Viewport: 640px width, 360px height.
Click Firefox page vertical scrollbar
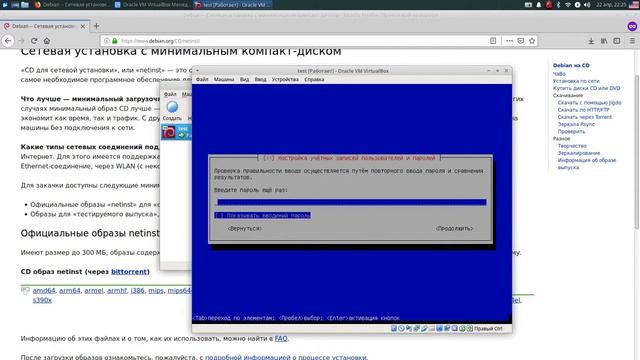[637, 152]
